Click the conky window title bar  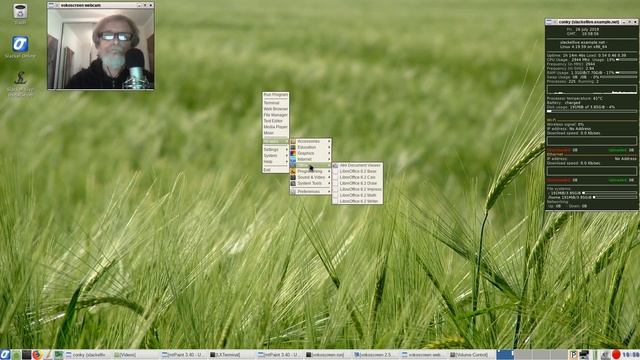click(x=592, y=22)
